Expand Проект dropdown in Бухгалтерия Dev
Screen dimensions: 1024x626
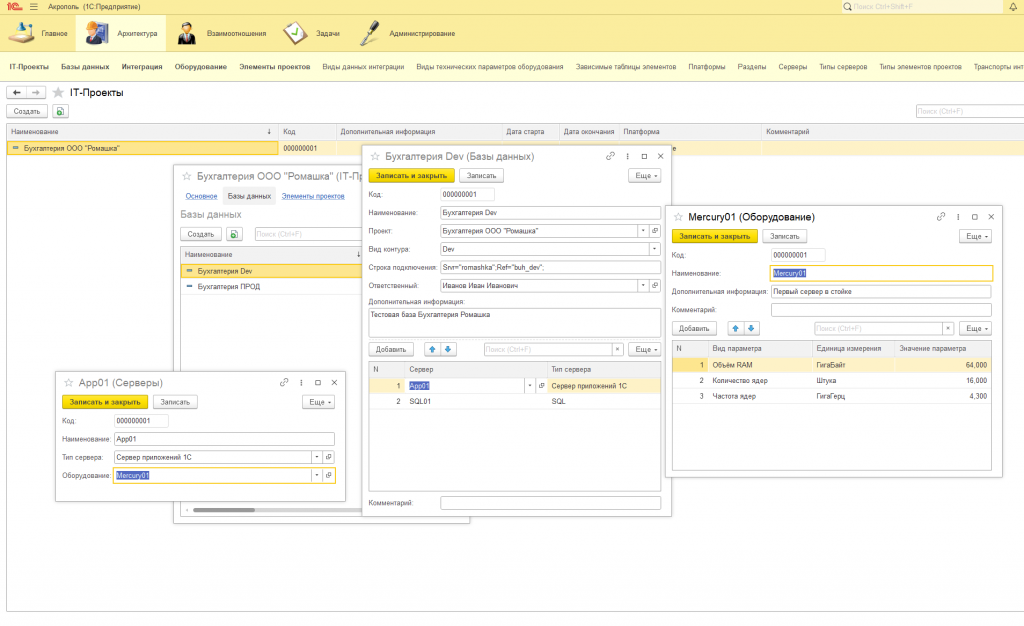point(643,231)
